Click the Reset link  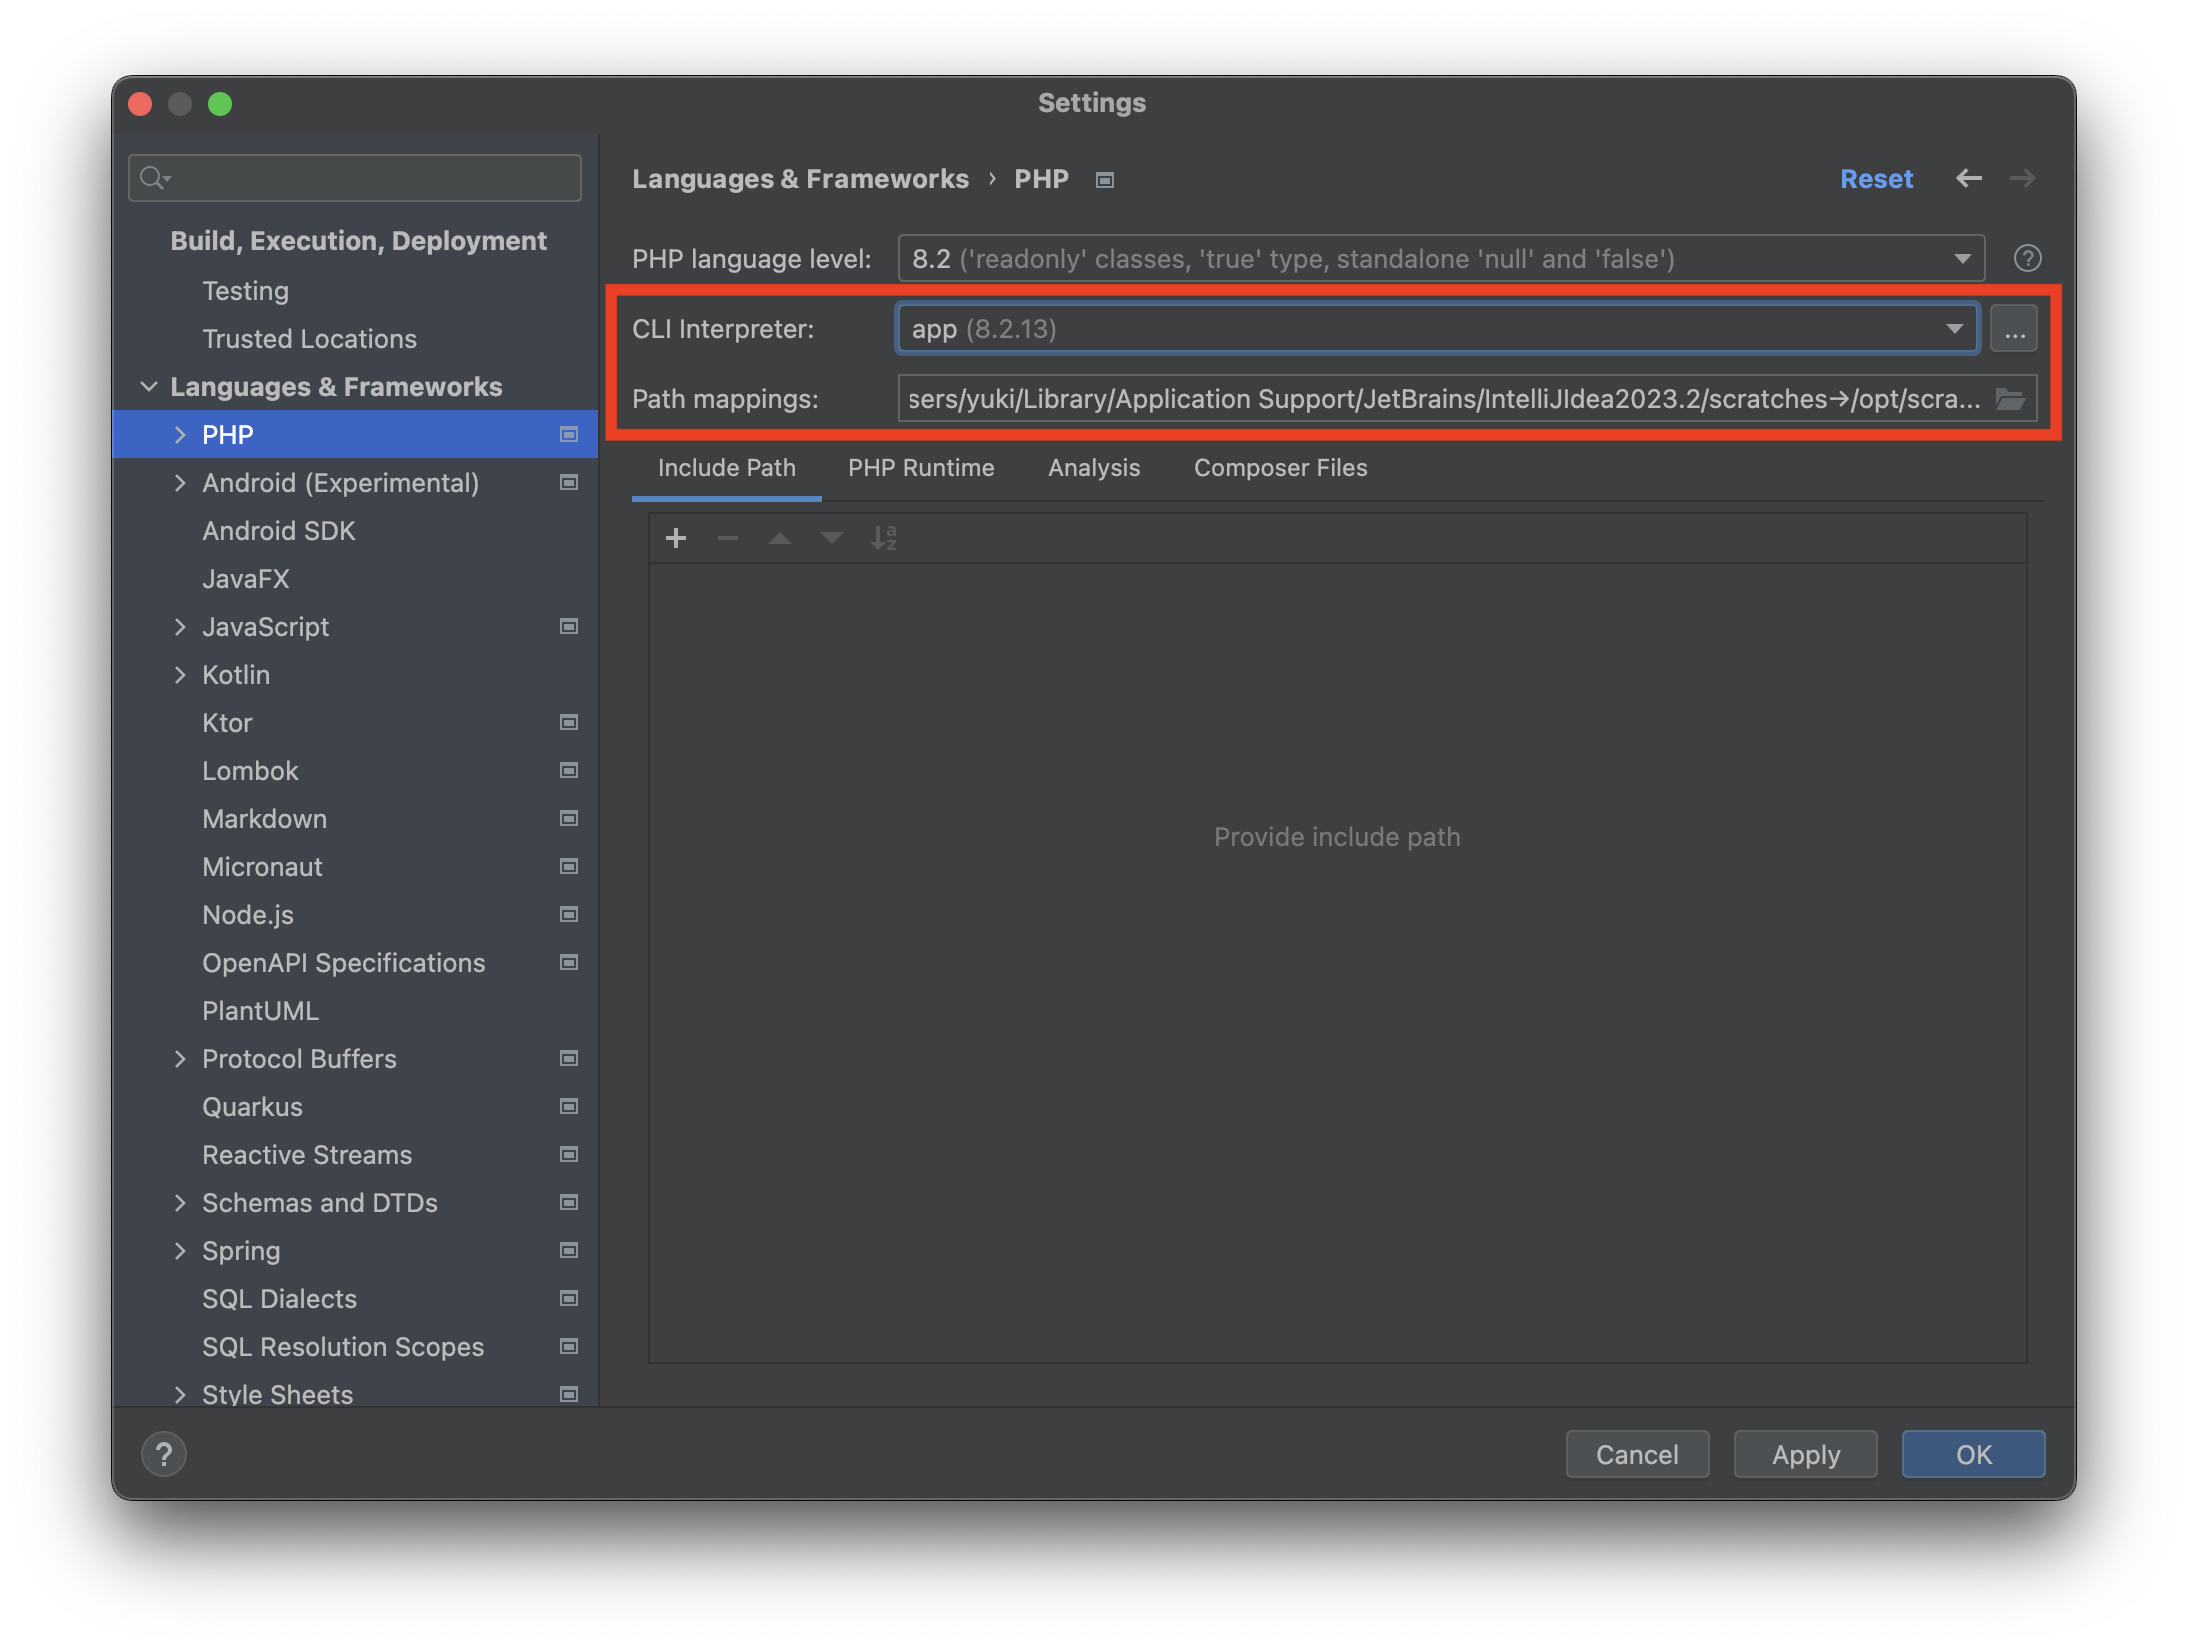tap(1875, 179)
